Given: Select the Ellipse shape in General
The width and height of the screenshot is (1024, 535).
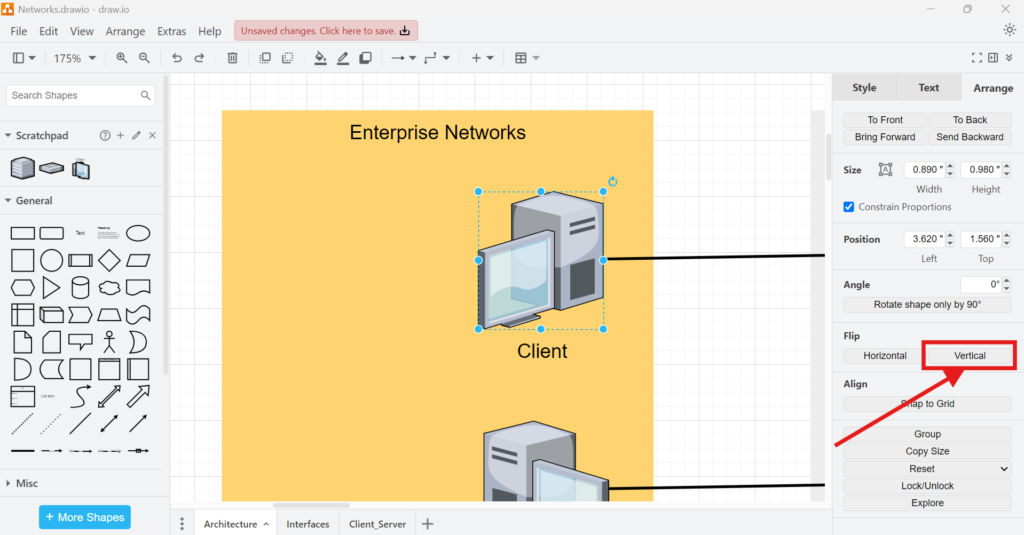Looking at the screenshot, I should click(x=138, y=233).
